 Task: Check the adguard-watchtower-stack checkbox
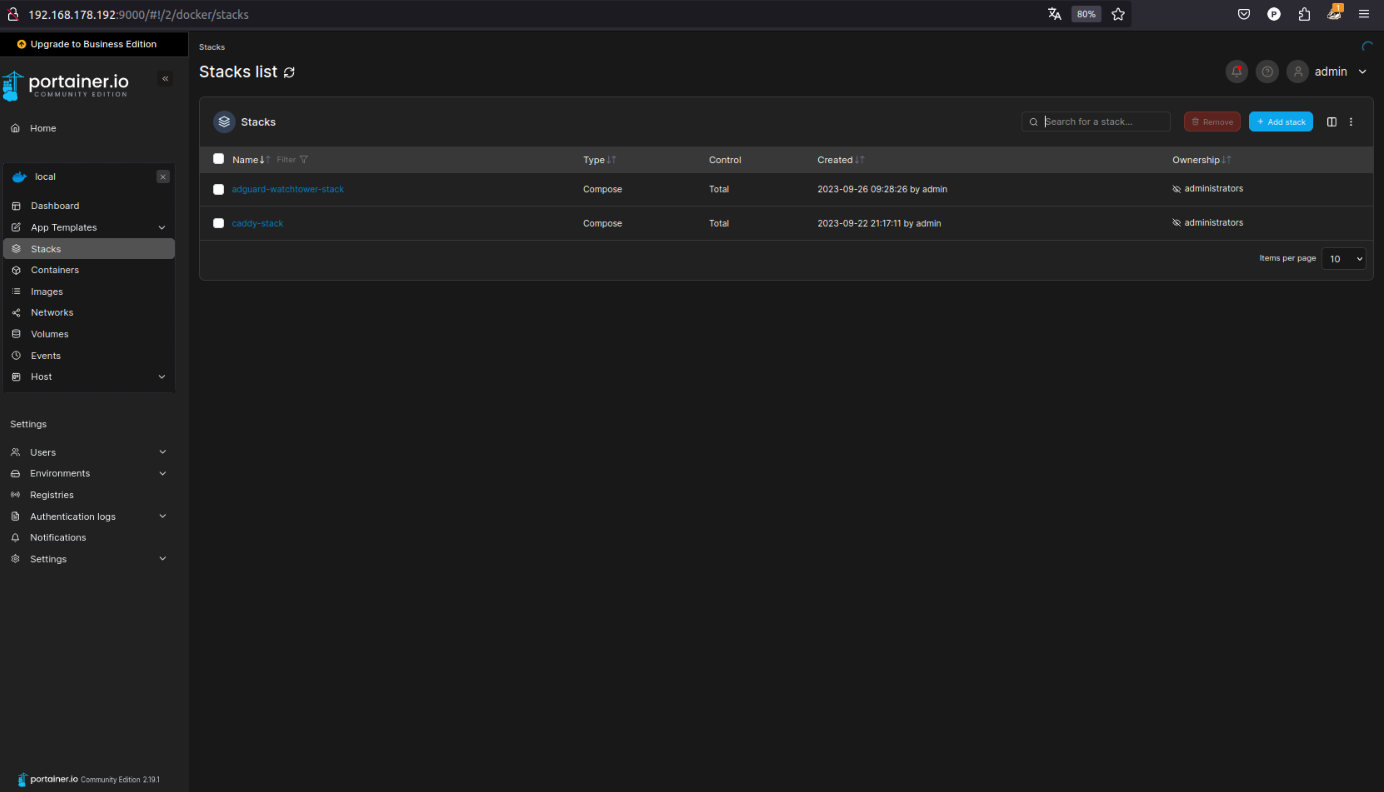click(219, 189)
